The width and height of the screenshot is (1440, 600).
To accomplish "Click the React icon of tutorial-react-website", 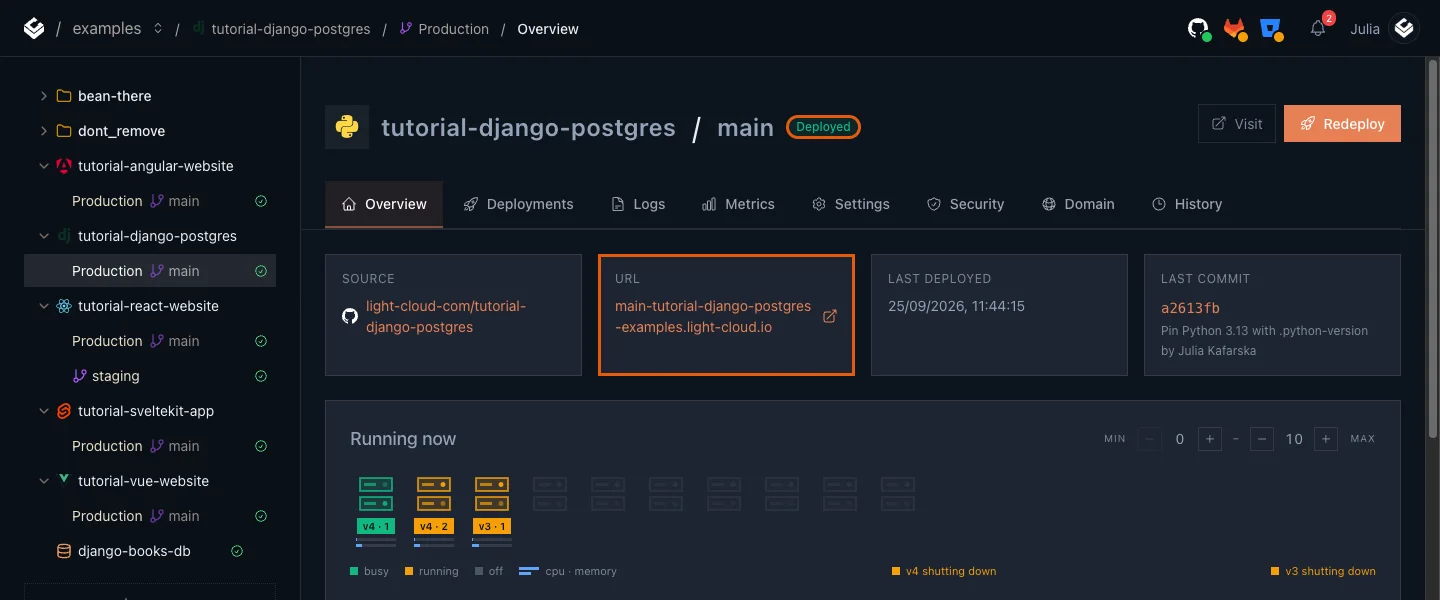I will [64, 306].
